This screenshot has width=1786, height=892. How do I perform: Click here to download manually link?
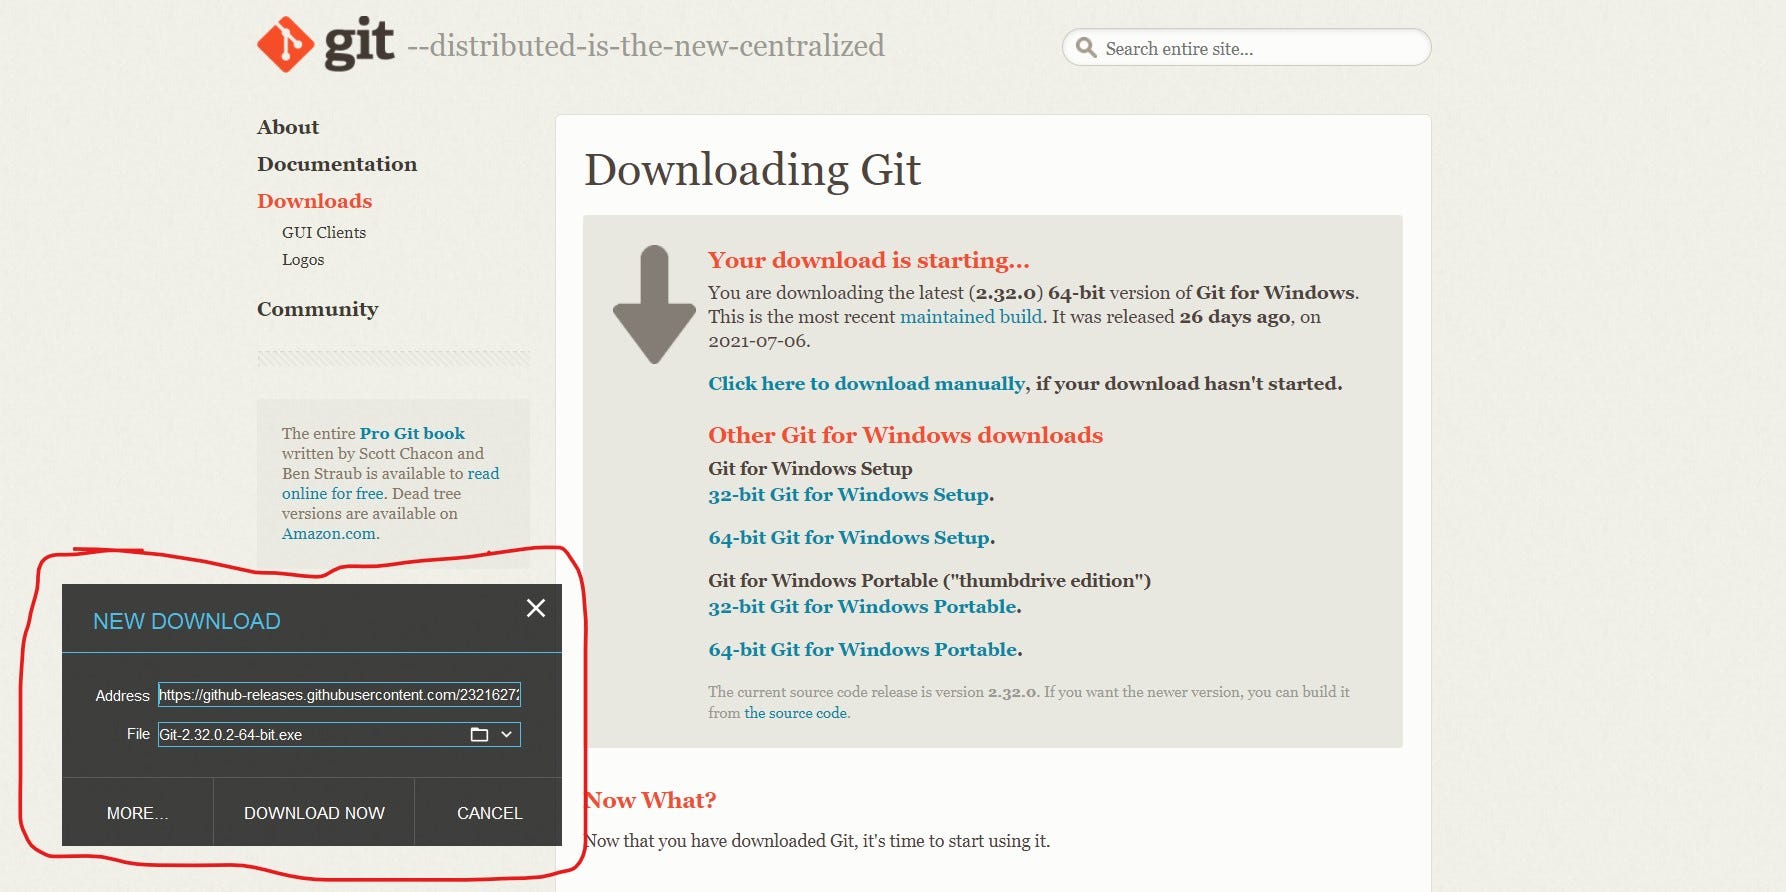point(867,383)
